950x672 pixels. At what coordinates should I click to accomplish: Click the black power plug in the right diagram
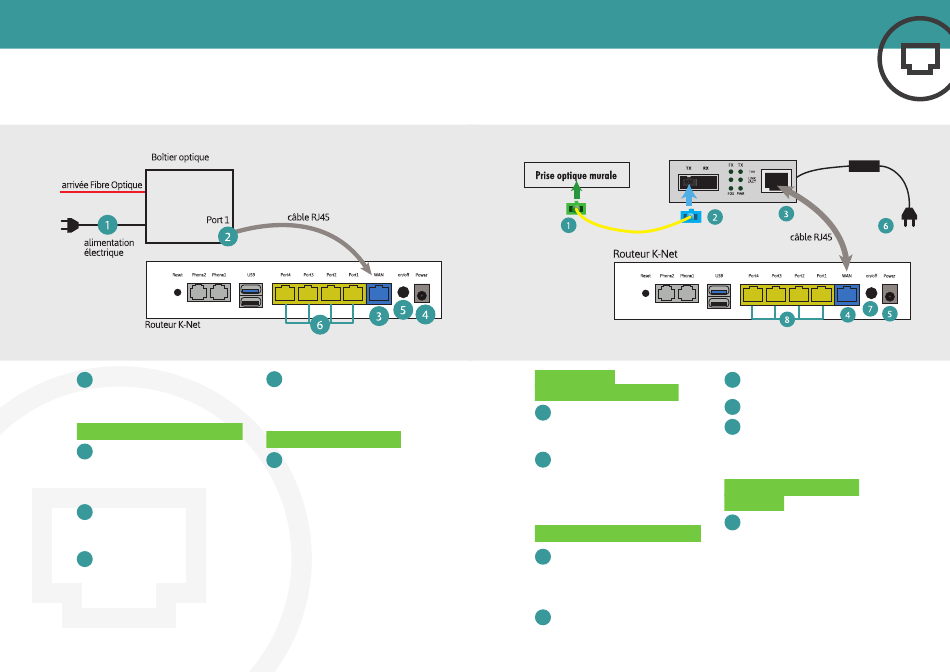point(909,216)
